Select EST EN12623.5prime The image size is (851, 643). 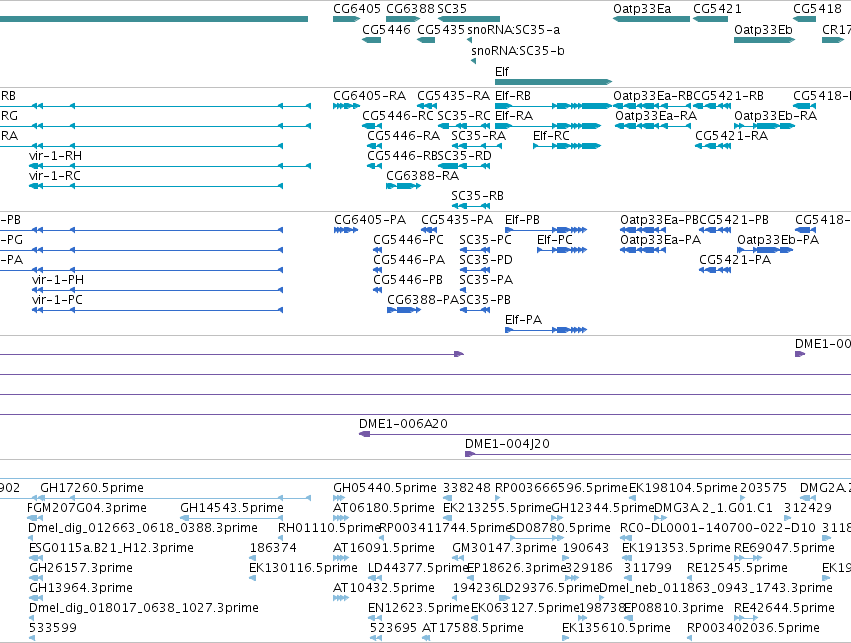[418, 608]
